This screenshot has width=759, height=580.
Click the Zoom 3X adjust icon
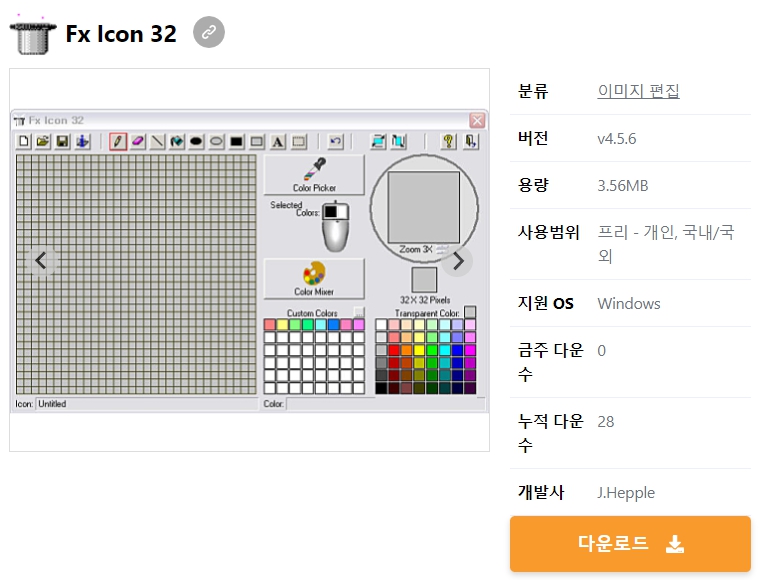point(442,249)
